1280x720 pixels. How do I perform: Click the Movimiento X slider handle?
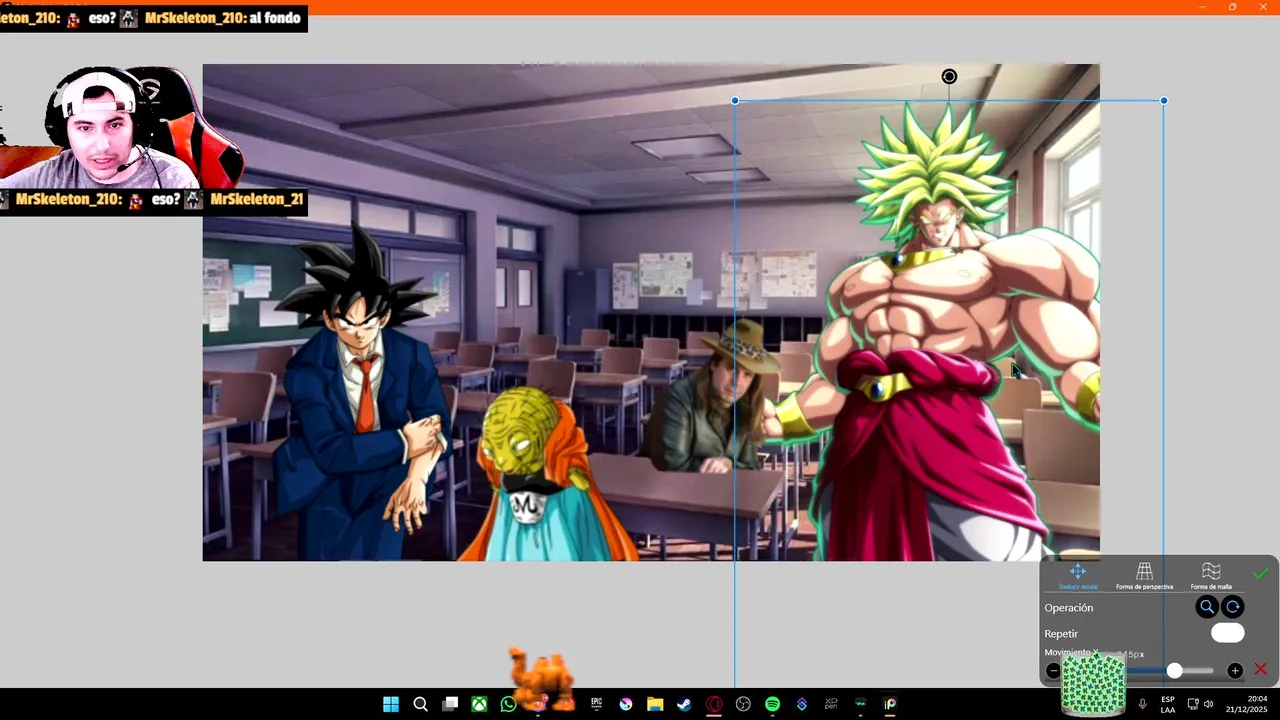(x=1175, y=671)
